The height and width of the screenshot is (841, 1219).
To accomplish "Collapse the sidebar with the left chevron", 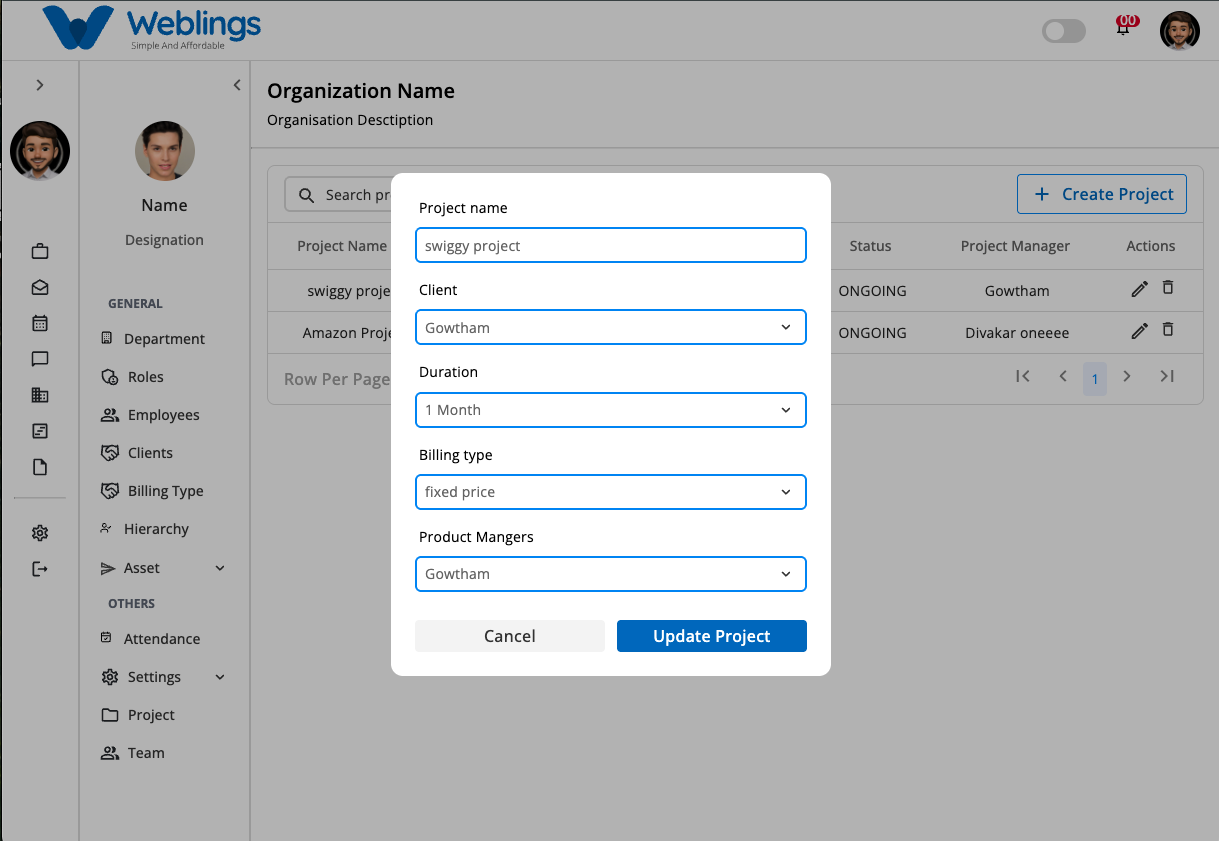I will click(237, 85).
